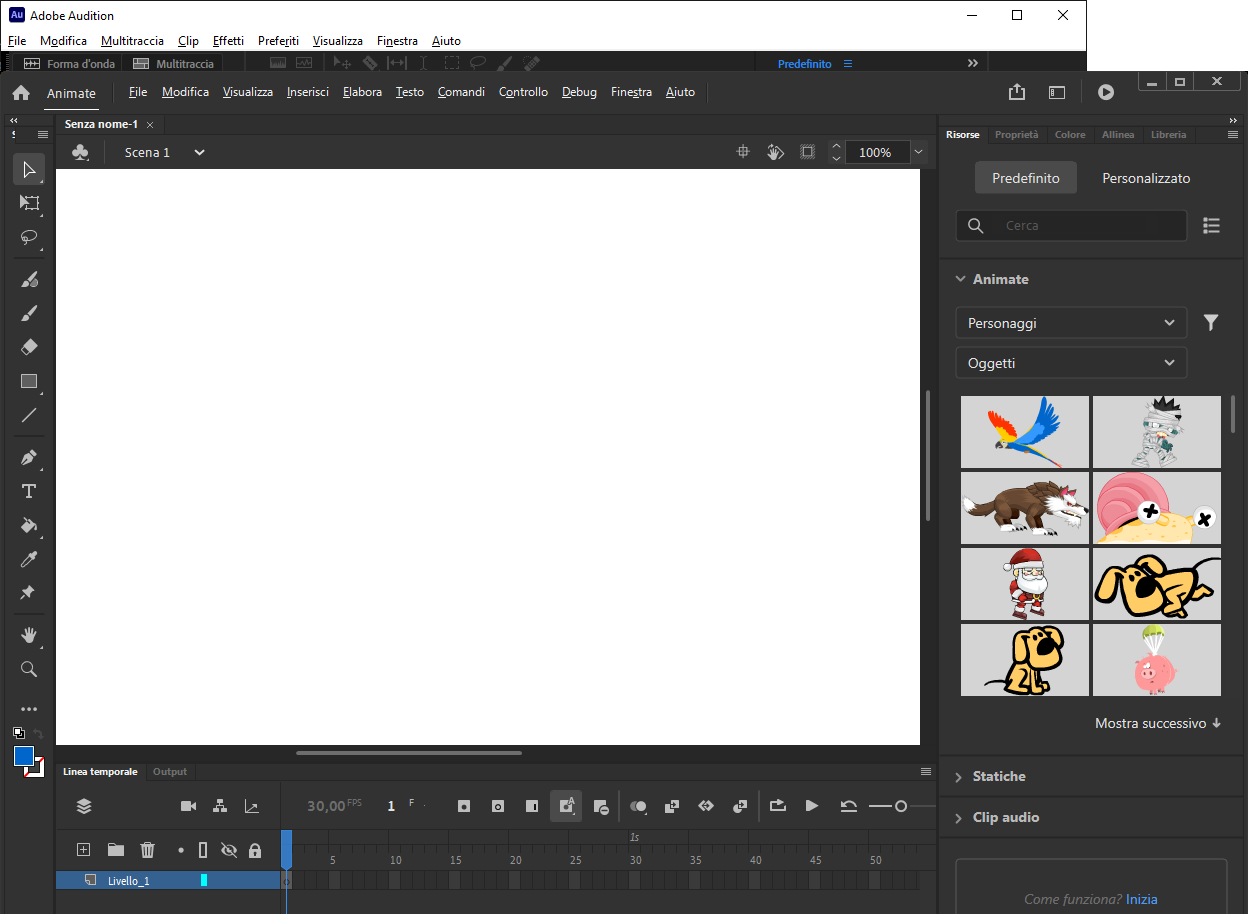Toggle the loop playback button
Image resolution: width=1248 pixels, height=914 pixels.
coord(778,806)
